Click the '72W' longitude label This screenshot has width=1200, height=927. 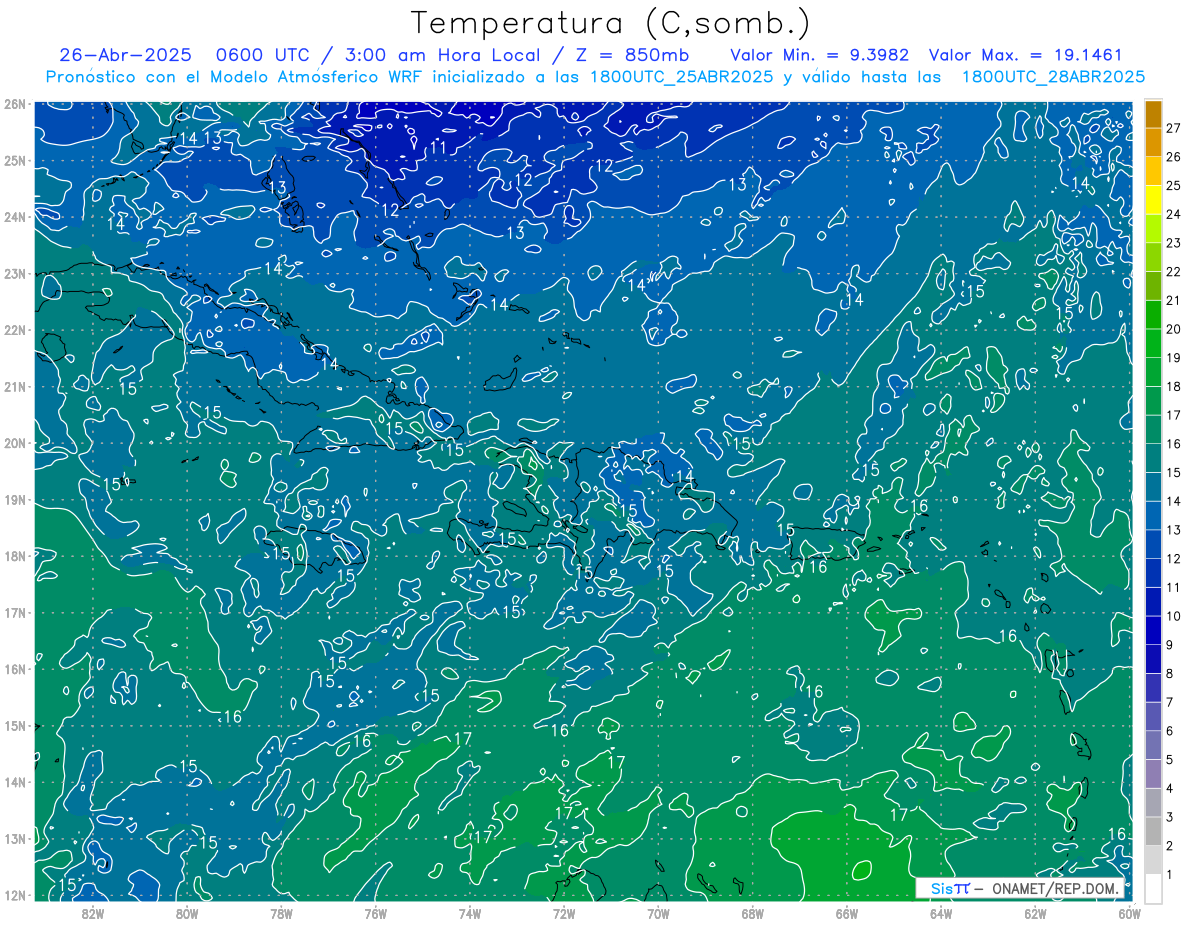pos(564,913)
